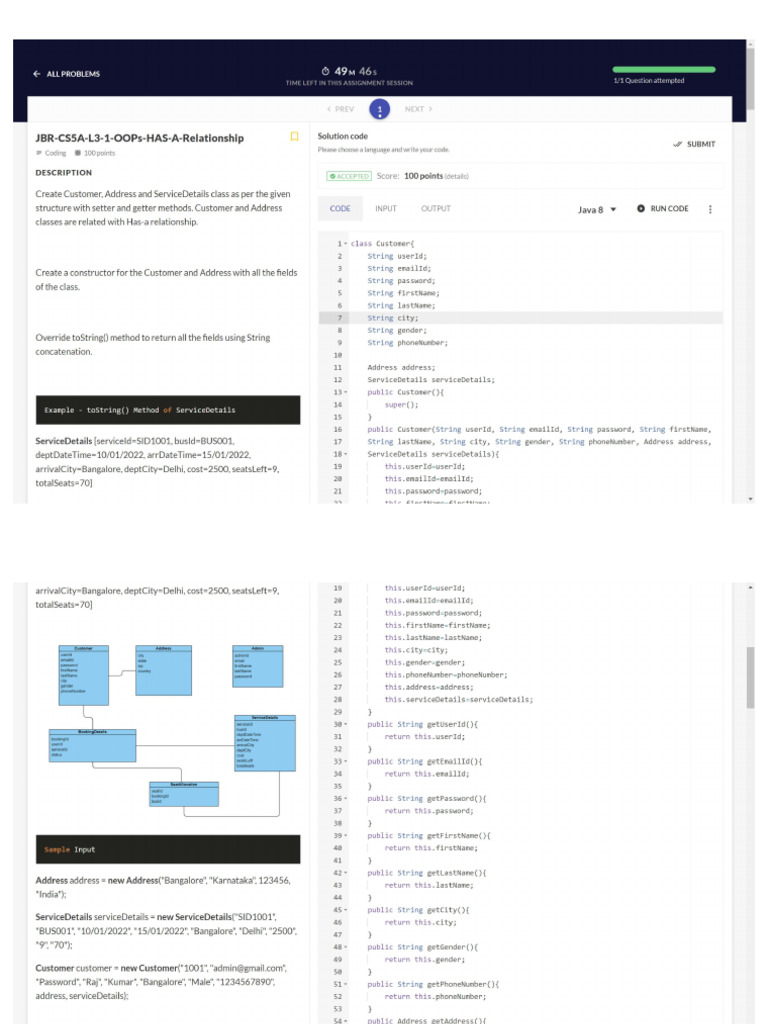Click 'return this.phoneNumber;' on line 52

pos(435,997)
